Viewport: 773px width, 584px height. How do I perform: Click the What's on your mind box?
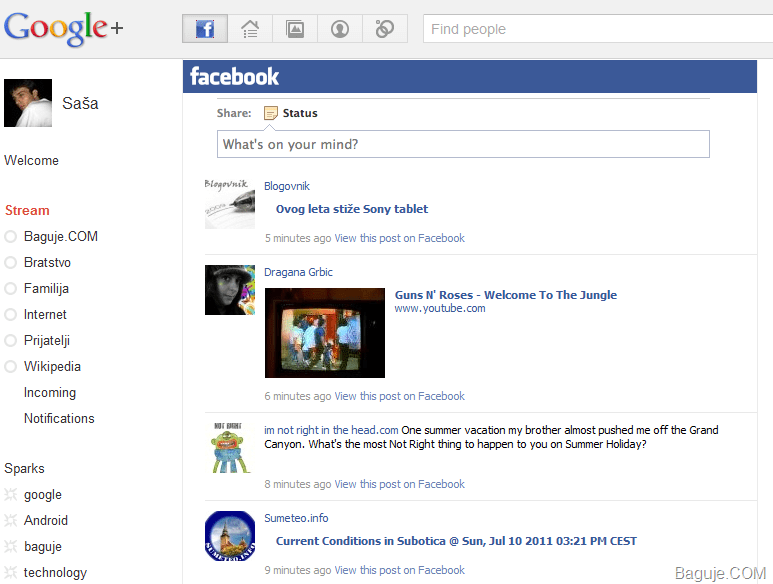coord(463,144)
